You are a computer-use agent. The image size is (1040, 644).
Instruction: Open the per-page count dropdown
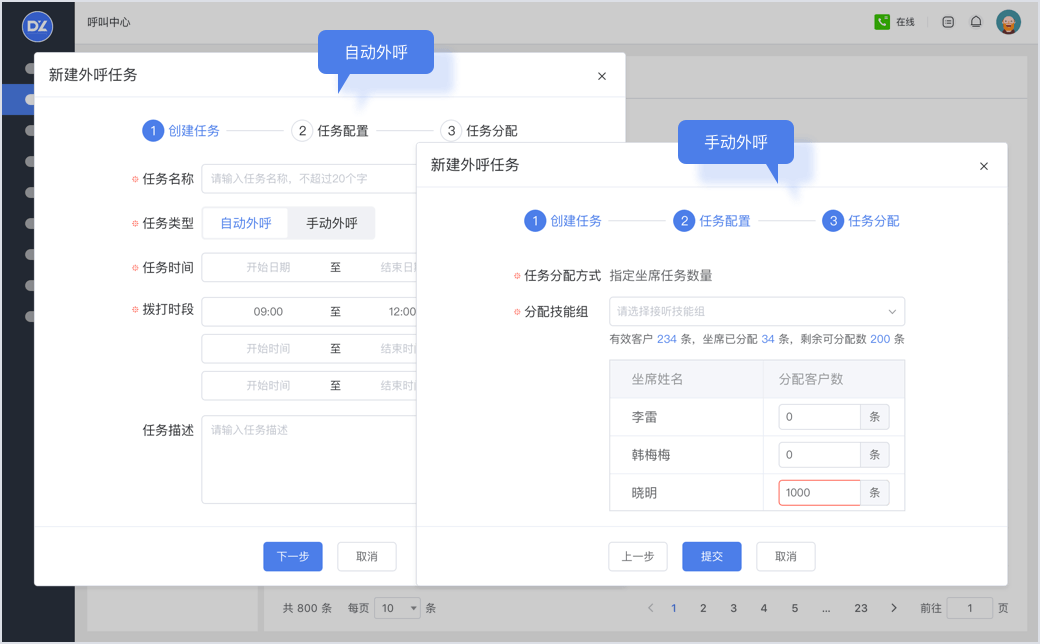pyautogui.click(x=398, y=608)
